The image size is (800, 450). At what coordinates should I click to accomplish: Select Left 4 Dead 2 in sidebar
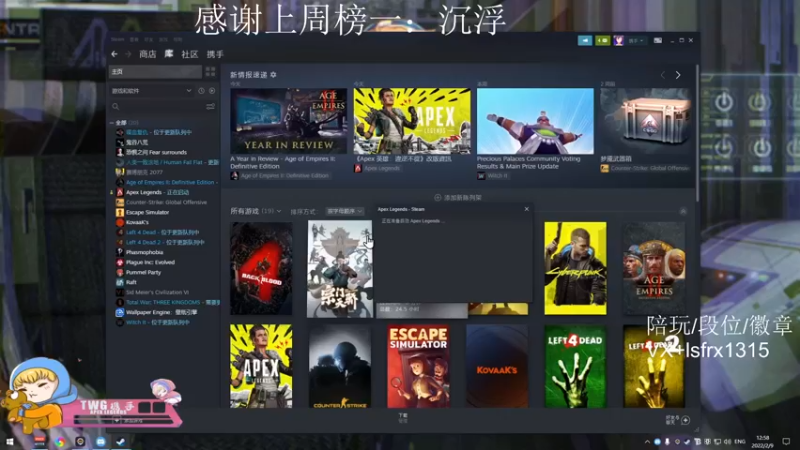[x=160, y=242]
